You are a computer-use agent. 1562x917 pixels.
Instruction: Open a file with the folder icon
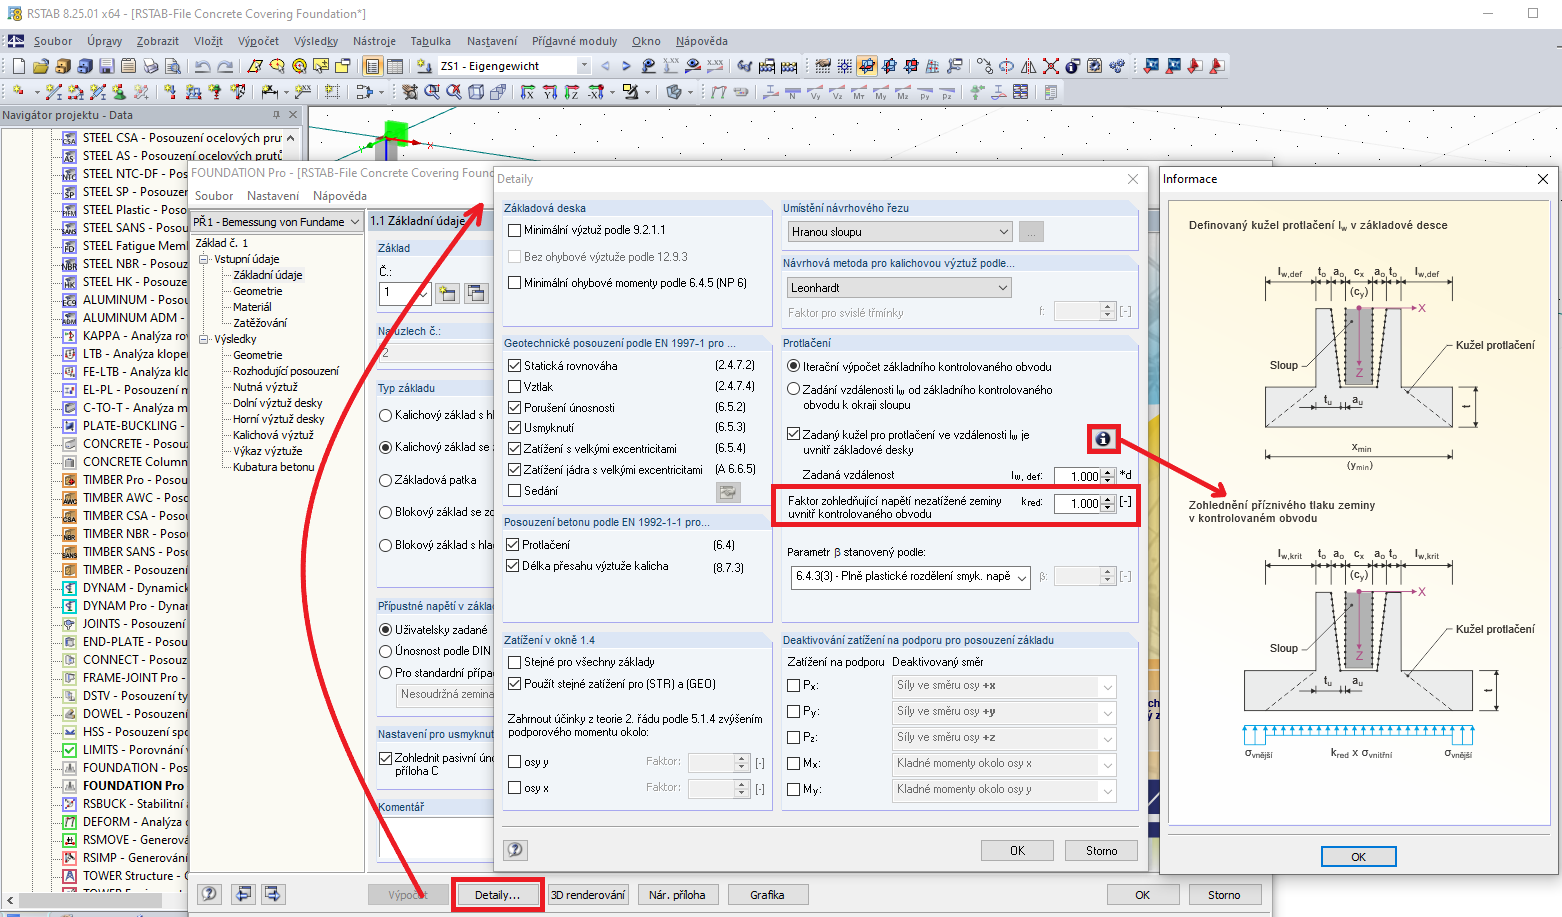[41, 66]
